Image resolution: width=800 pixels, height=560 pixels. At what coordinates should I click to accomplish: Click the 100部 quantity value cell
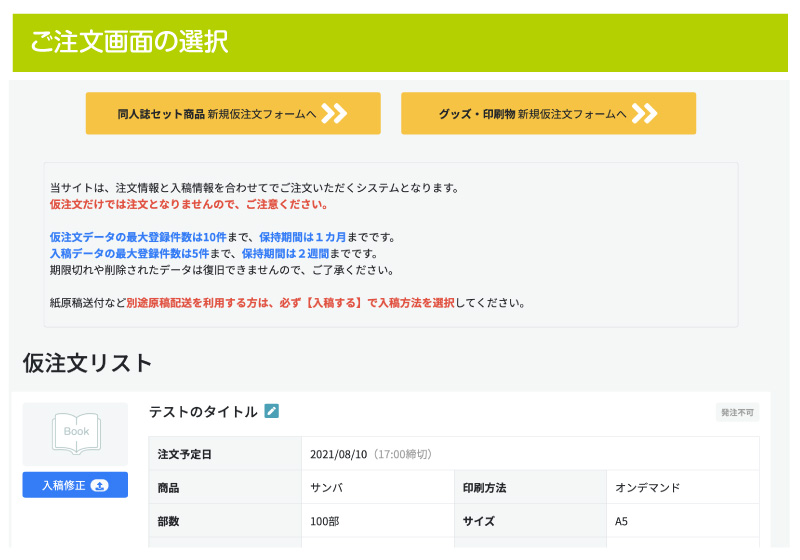point(378,521)
